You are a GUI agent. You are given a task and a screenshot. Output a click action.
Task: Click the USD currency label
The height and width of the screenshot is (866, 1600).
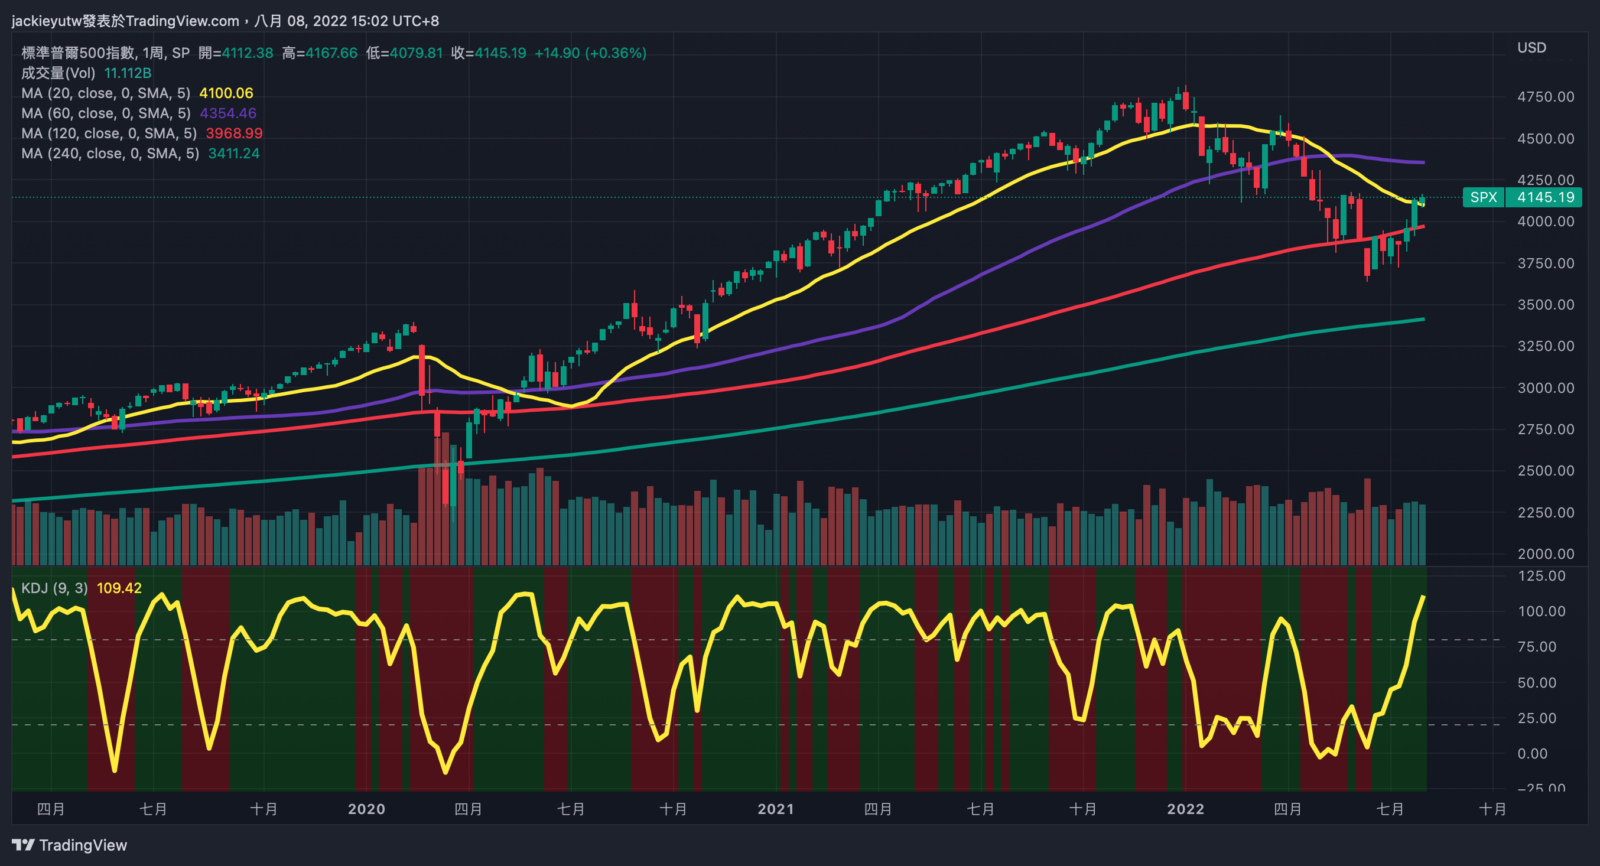pyautogui.click(x=1531, y=47)
